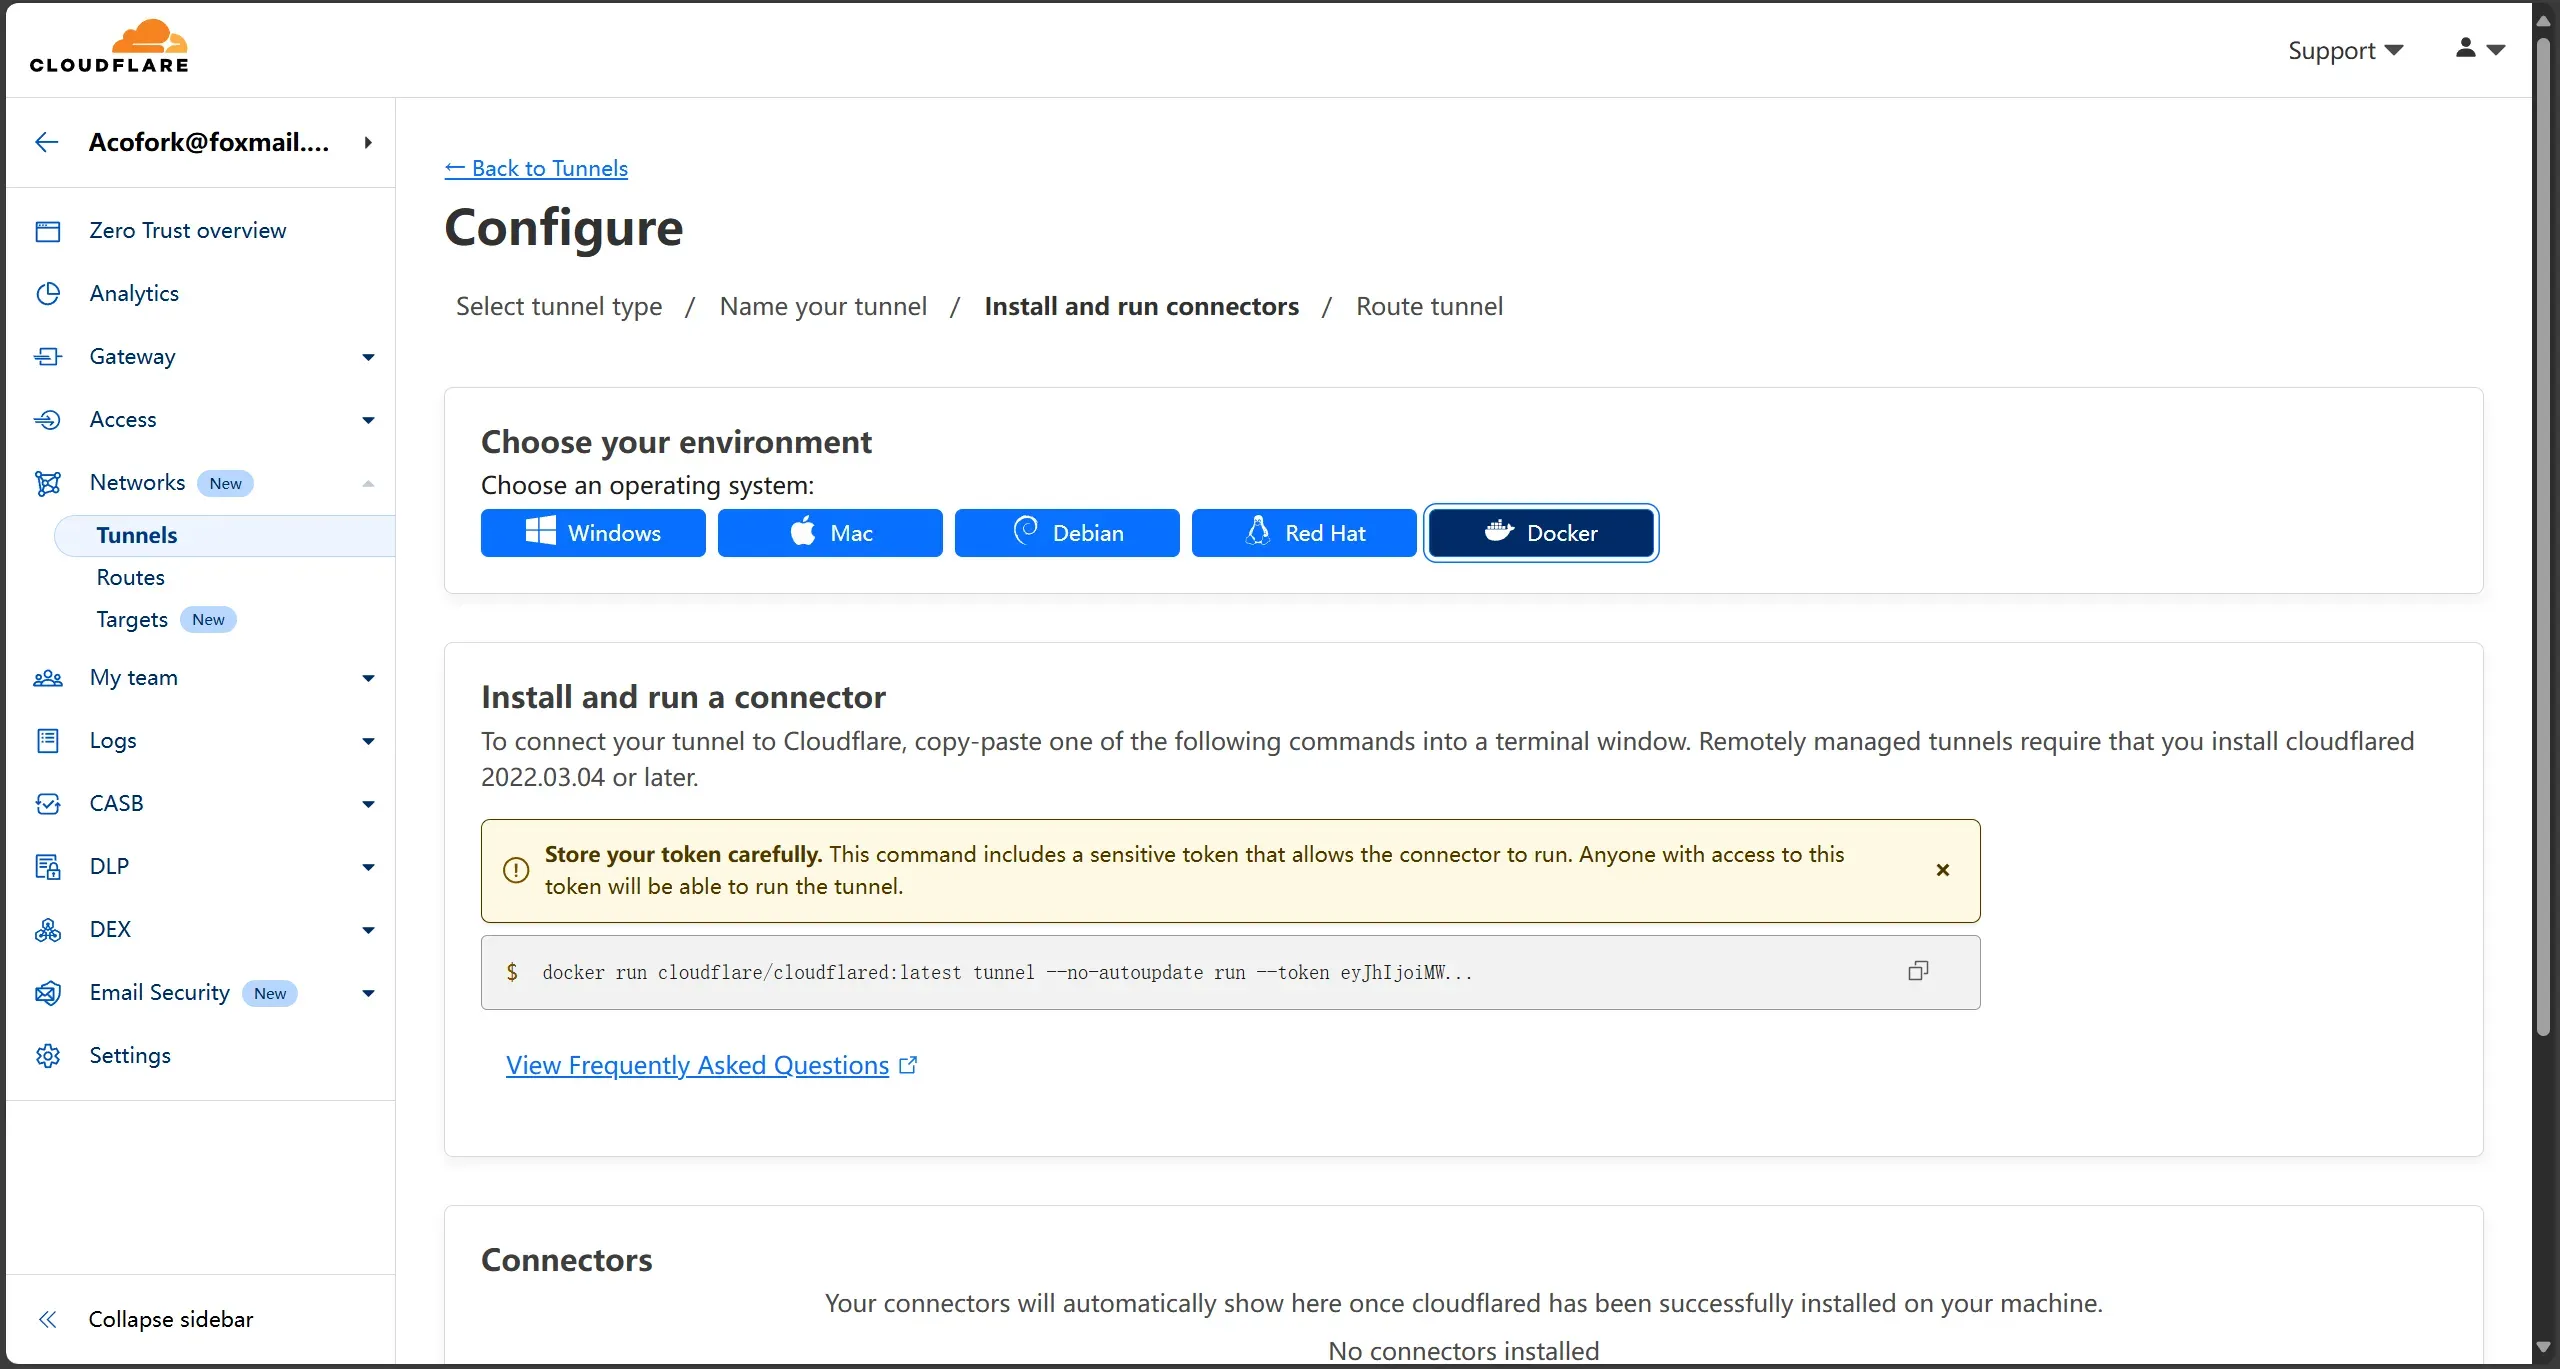
Task: Click the account back arrow icon
Action: [46, 142]
